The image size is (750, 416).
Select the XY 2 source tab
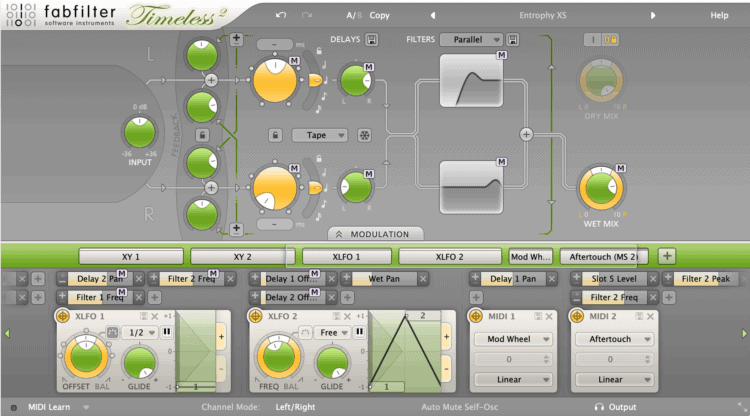(243, 257)
